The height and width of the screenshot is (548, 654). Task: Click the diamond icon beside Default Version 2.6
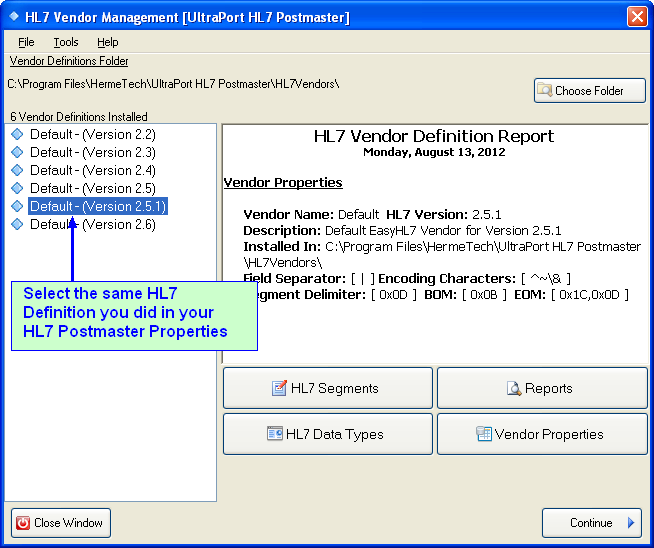[17, 224]
